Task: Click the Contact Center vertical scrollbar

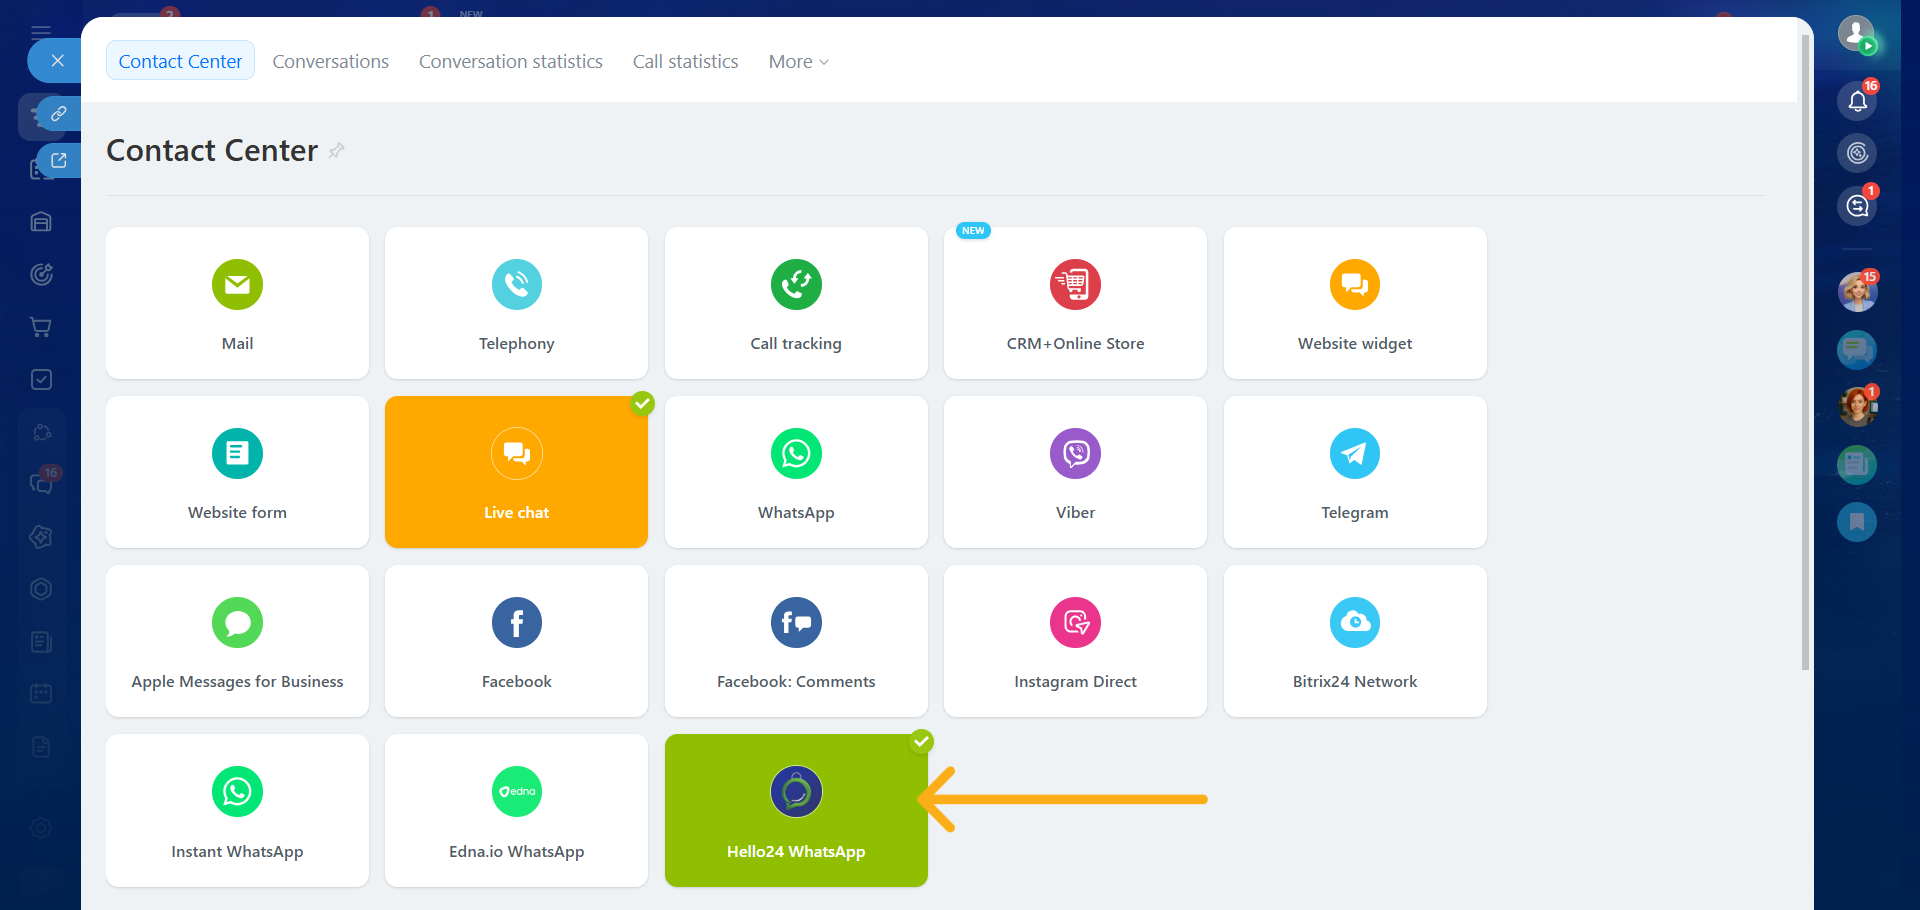Action: [x=1805, y=352]
